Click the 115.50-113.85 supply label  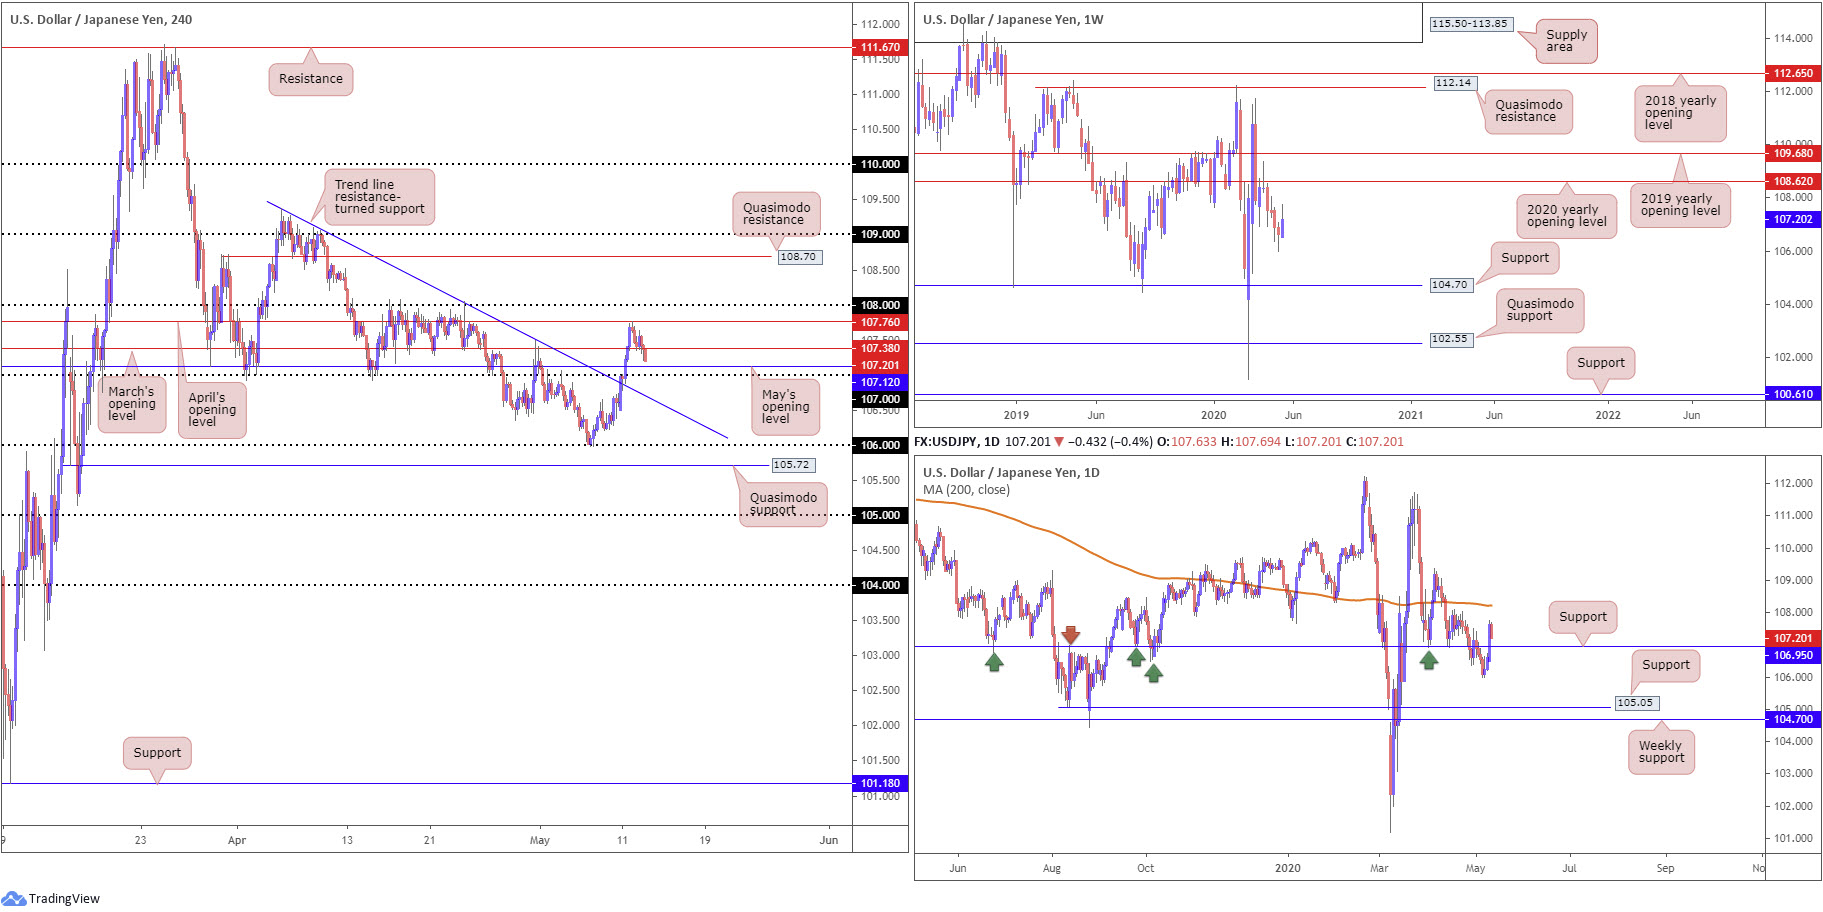pyautogui.click(x=1469, y=24)
